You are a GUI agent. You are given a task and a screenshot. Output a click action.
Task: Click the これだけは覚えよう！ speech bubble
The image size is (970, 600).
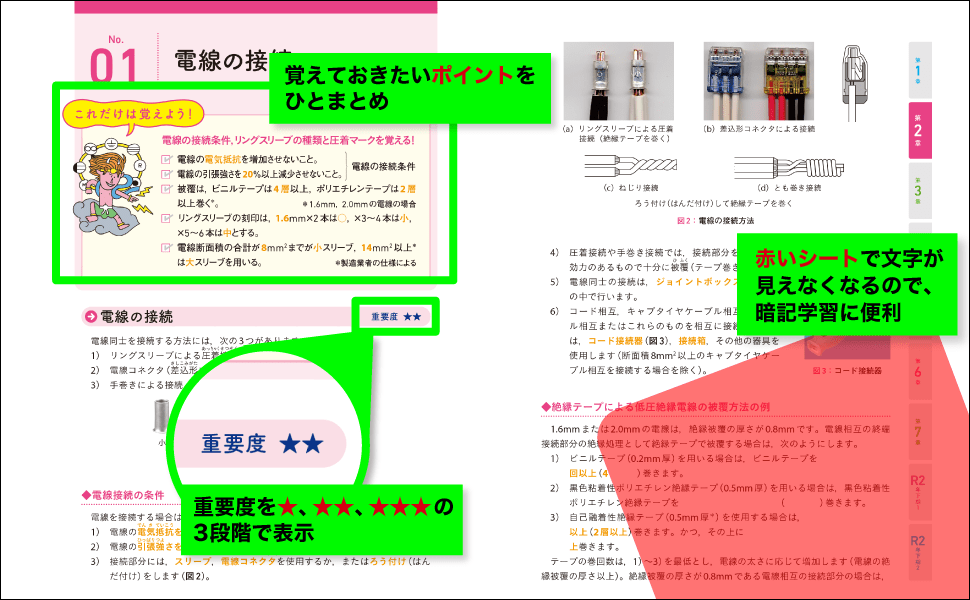134,115
